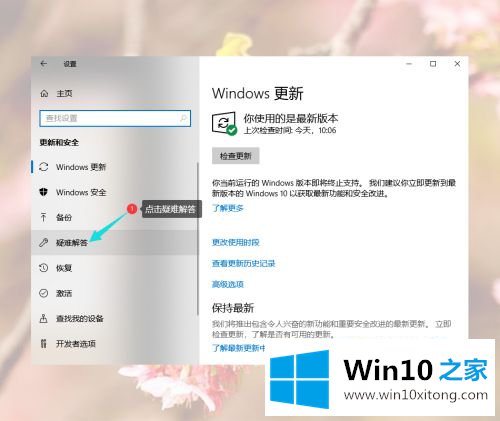This screenshot has height=421, width=500.
Task: Click the update status icon with green check
Action: pos(224,124)
